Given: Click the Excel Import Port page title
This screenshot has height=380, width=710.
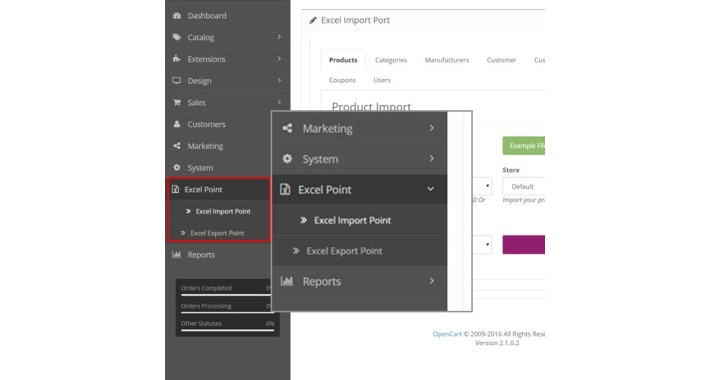Looking at the screenshot, I should tap(355, 20).
